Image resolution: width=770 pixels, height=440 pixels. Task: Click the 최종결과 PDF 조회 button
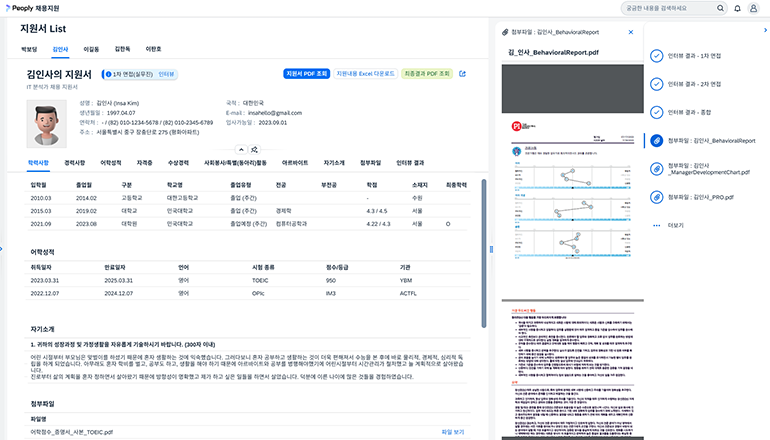click(x=427, y=74)
